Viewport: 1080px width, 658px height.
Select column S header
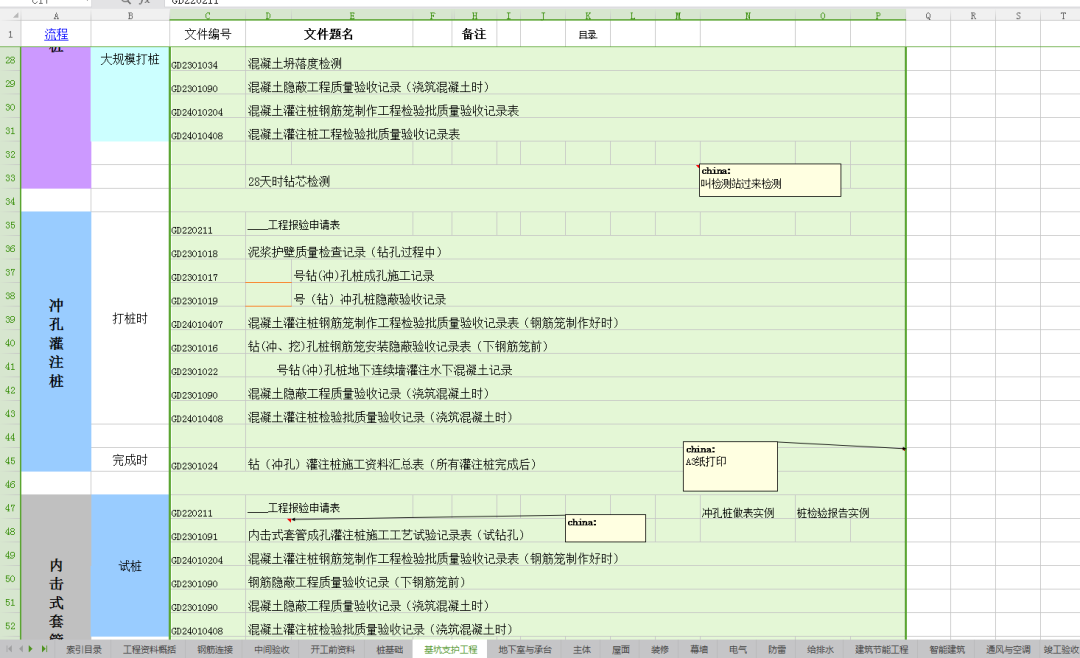coord(1018,16)
